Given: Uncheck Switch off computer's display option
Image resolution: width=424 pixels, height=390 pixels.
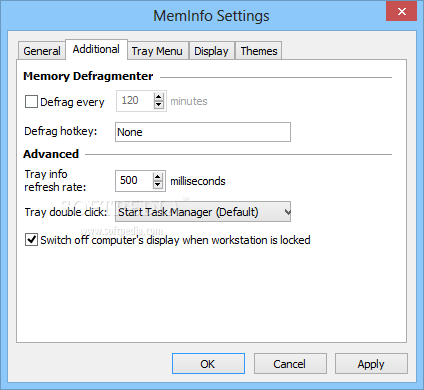Looking at the screenshot, I should click(31, 240).
